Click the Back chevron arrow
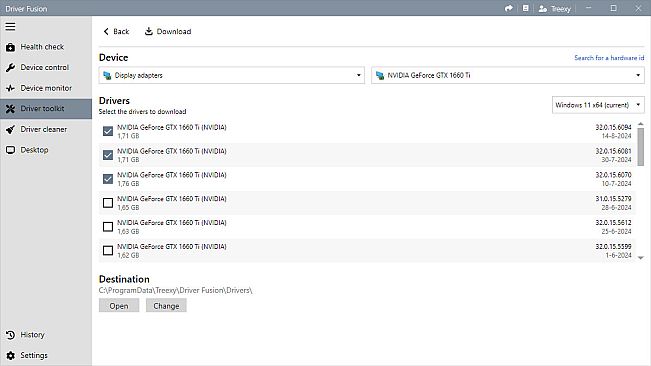 click(106, 32)
